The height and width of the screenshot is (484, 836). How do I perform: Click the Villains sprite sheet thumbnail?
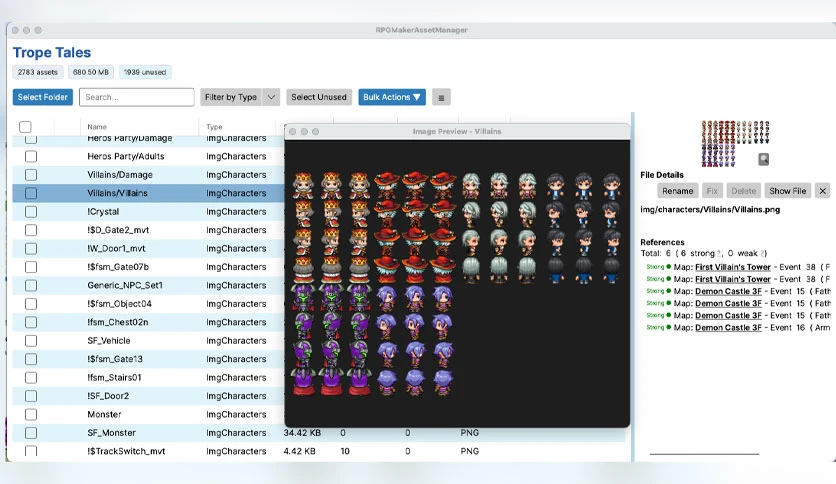(735, 143)
